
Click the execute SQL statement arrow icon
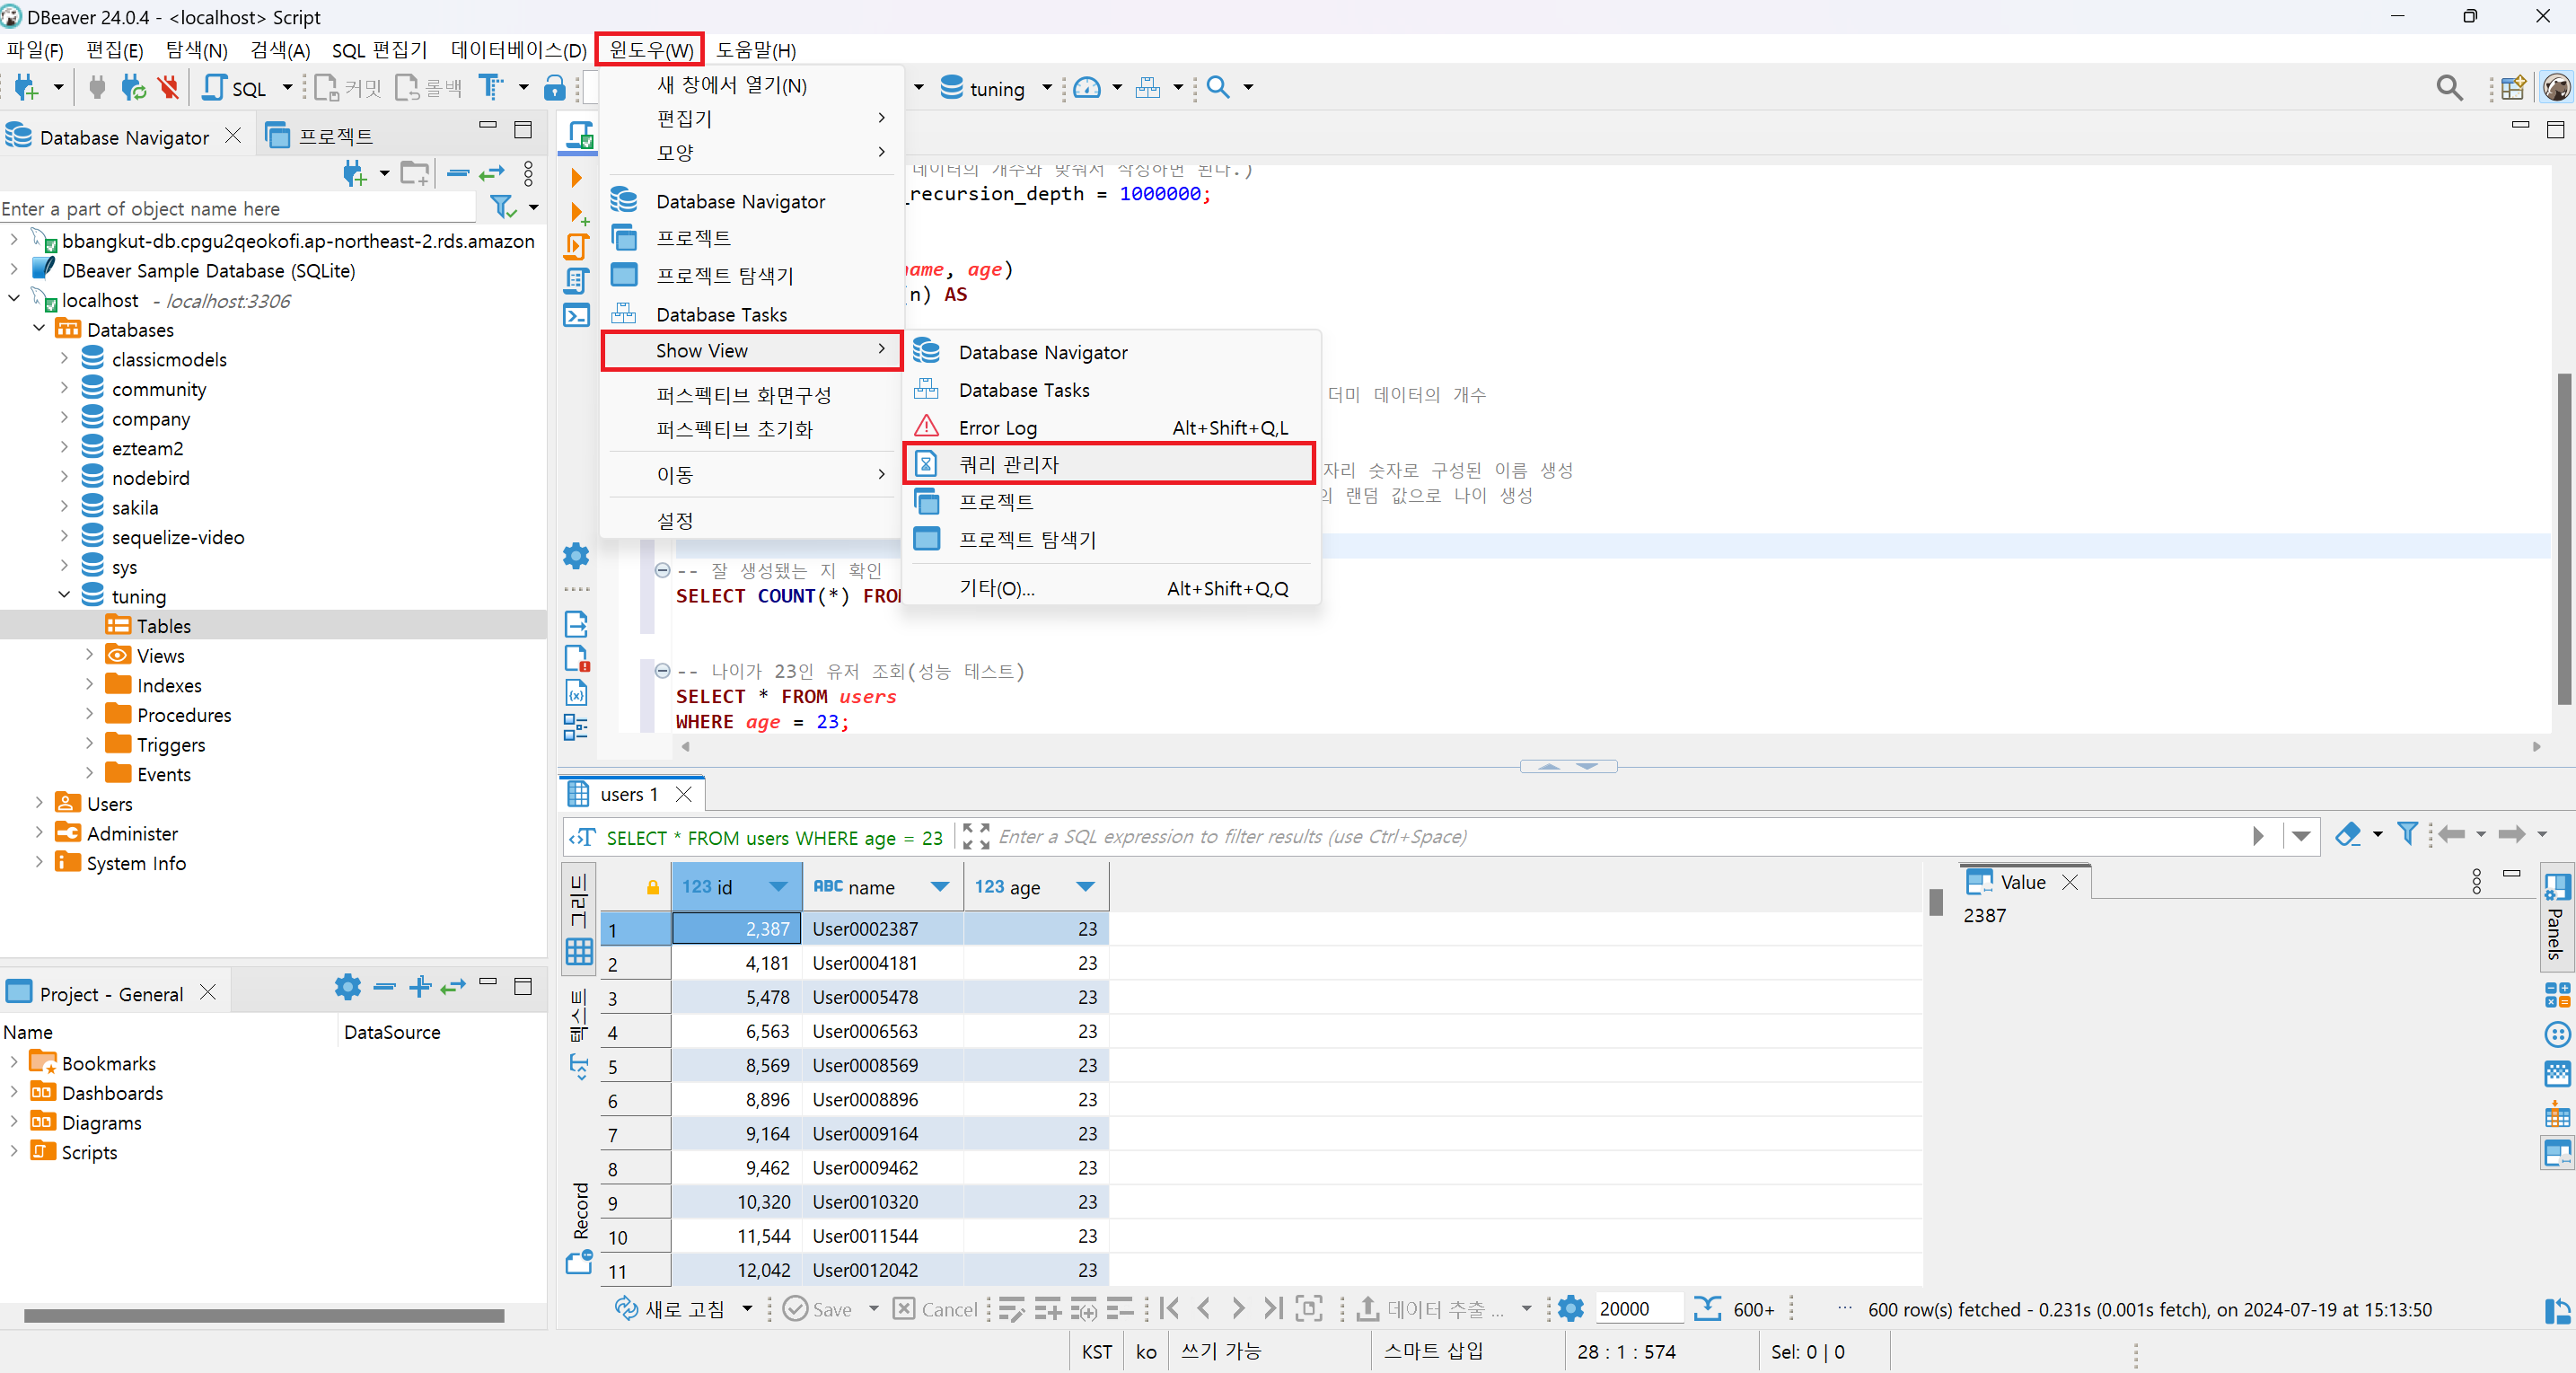[576, 178]
